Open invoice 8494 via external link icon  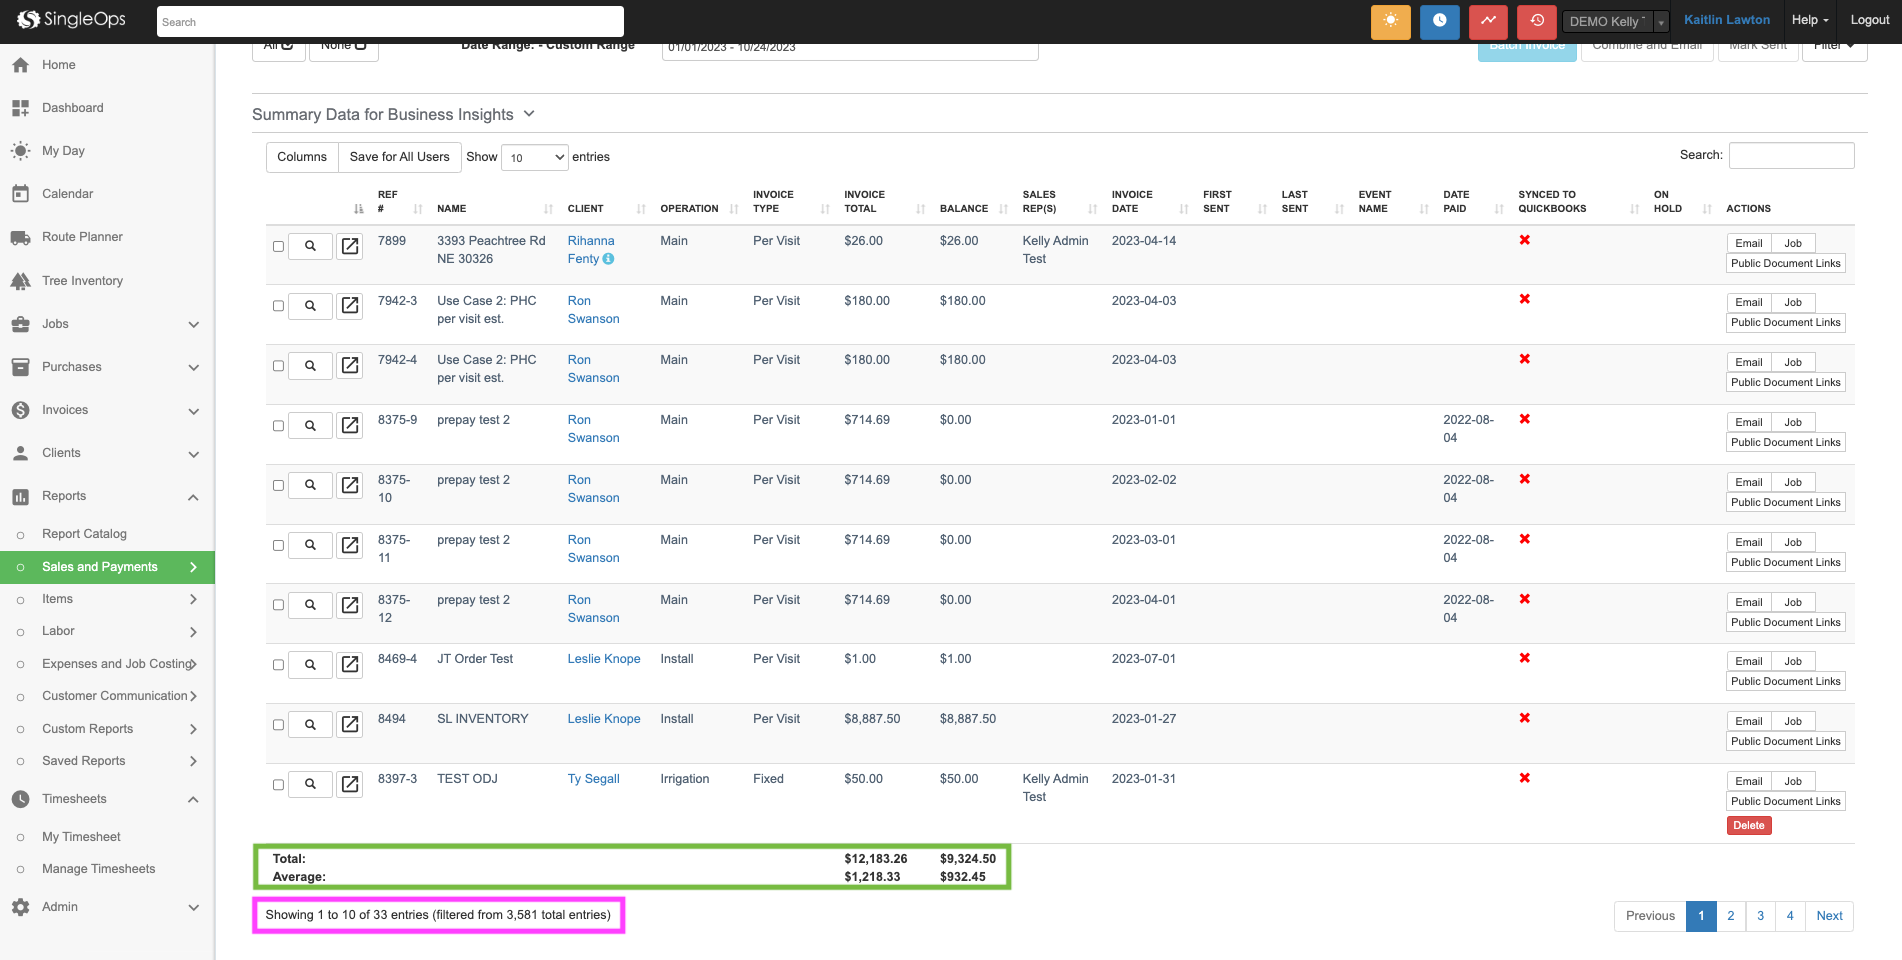click(350, 724)
